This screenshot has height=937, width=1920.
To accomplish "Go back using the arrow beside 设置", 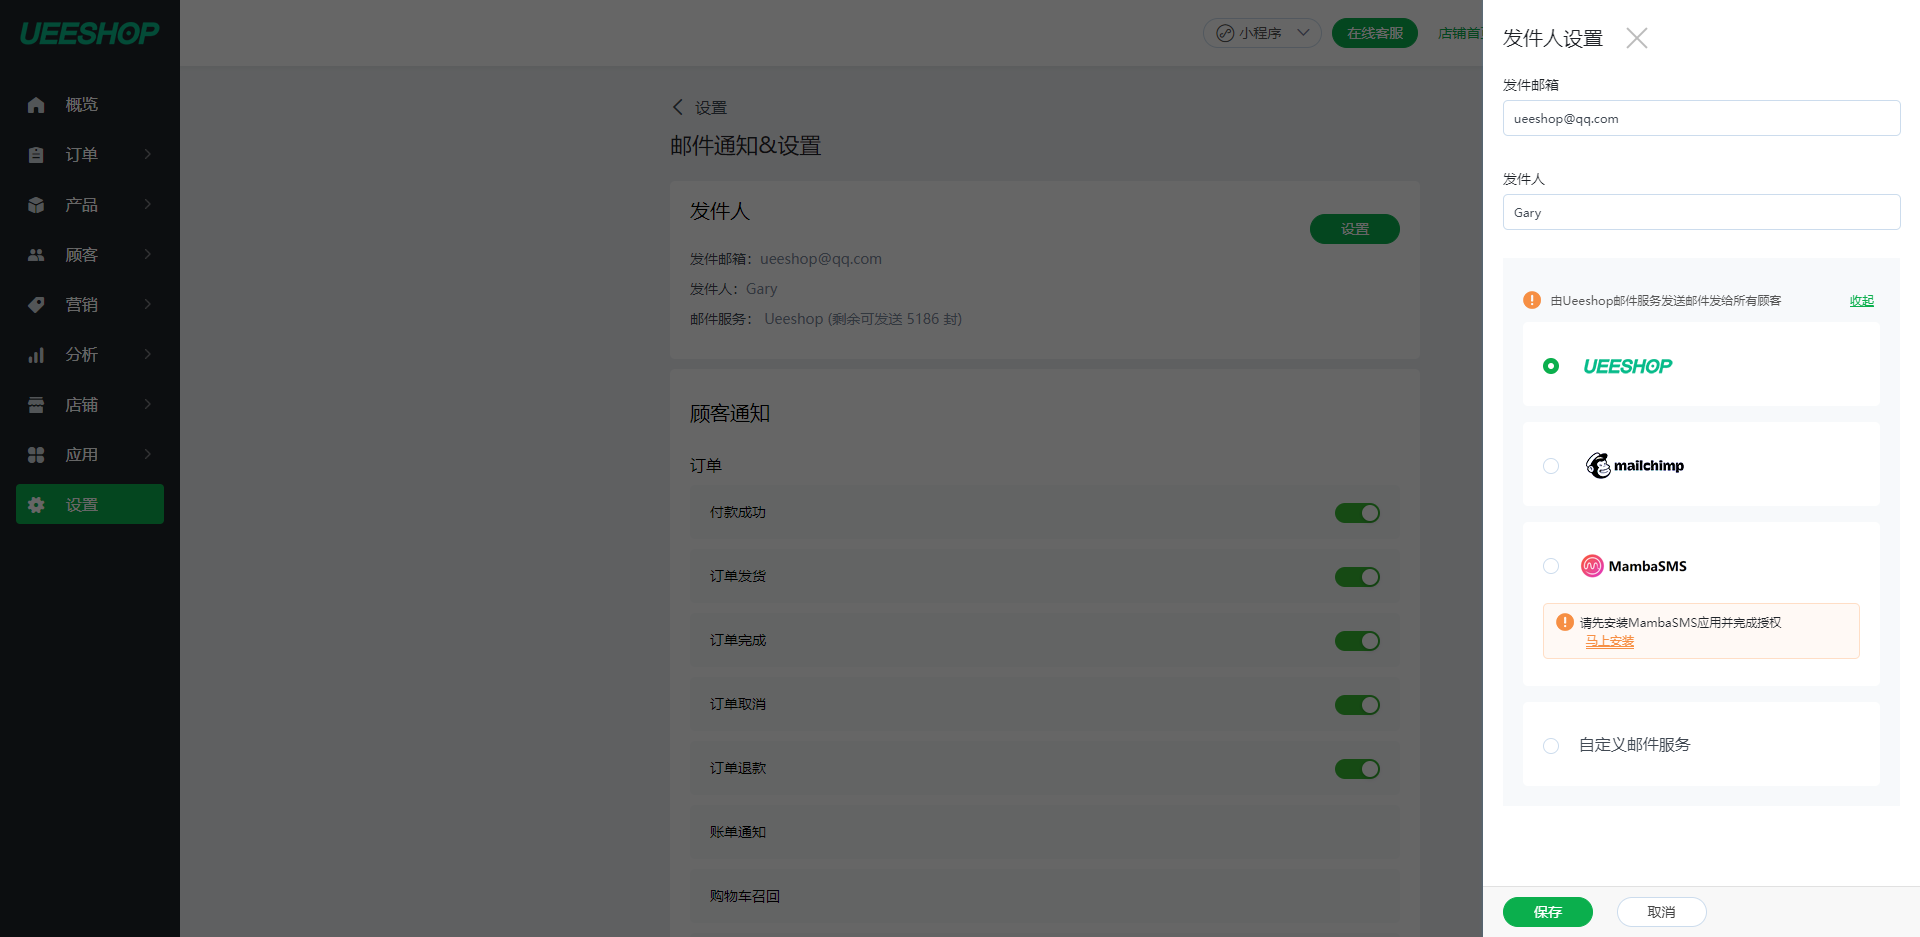I will click(x=677, y=107).
